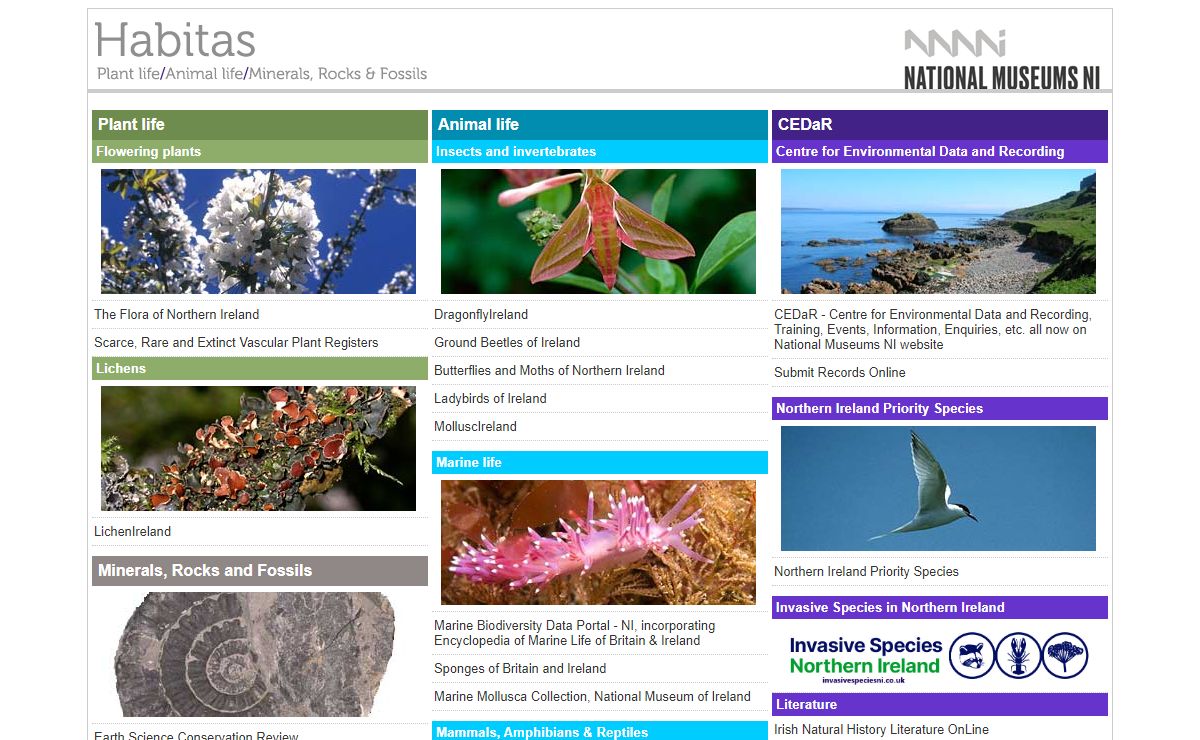Select the Lichens subheading

pyautogui.click(x=260, y=369)
